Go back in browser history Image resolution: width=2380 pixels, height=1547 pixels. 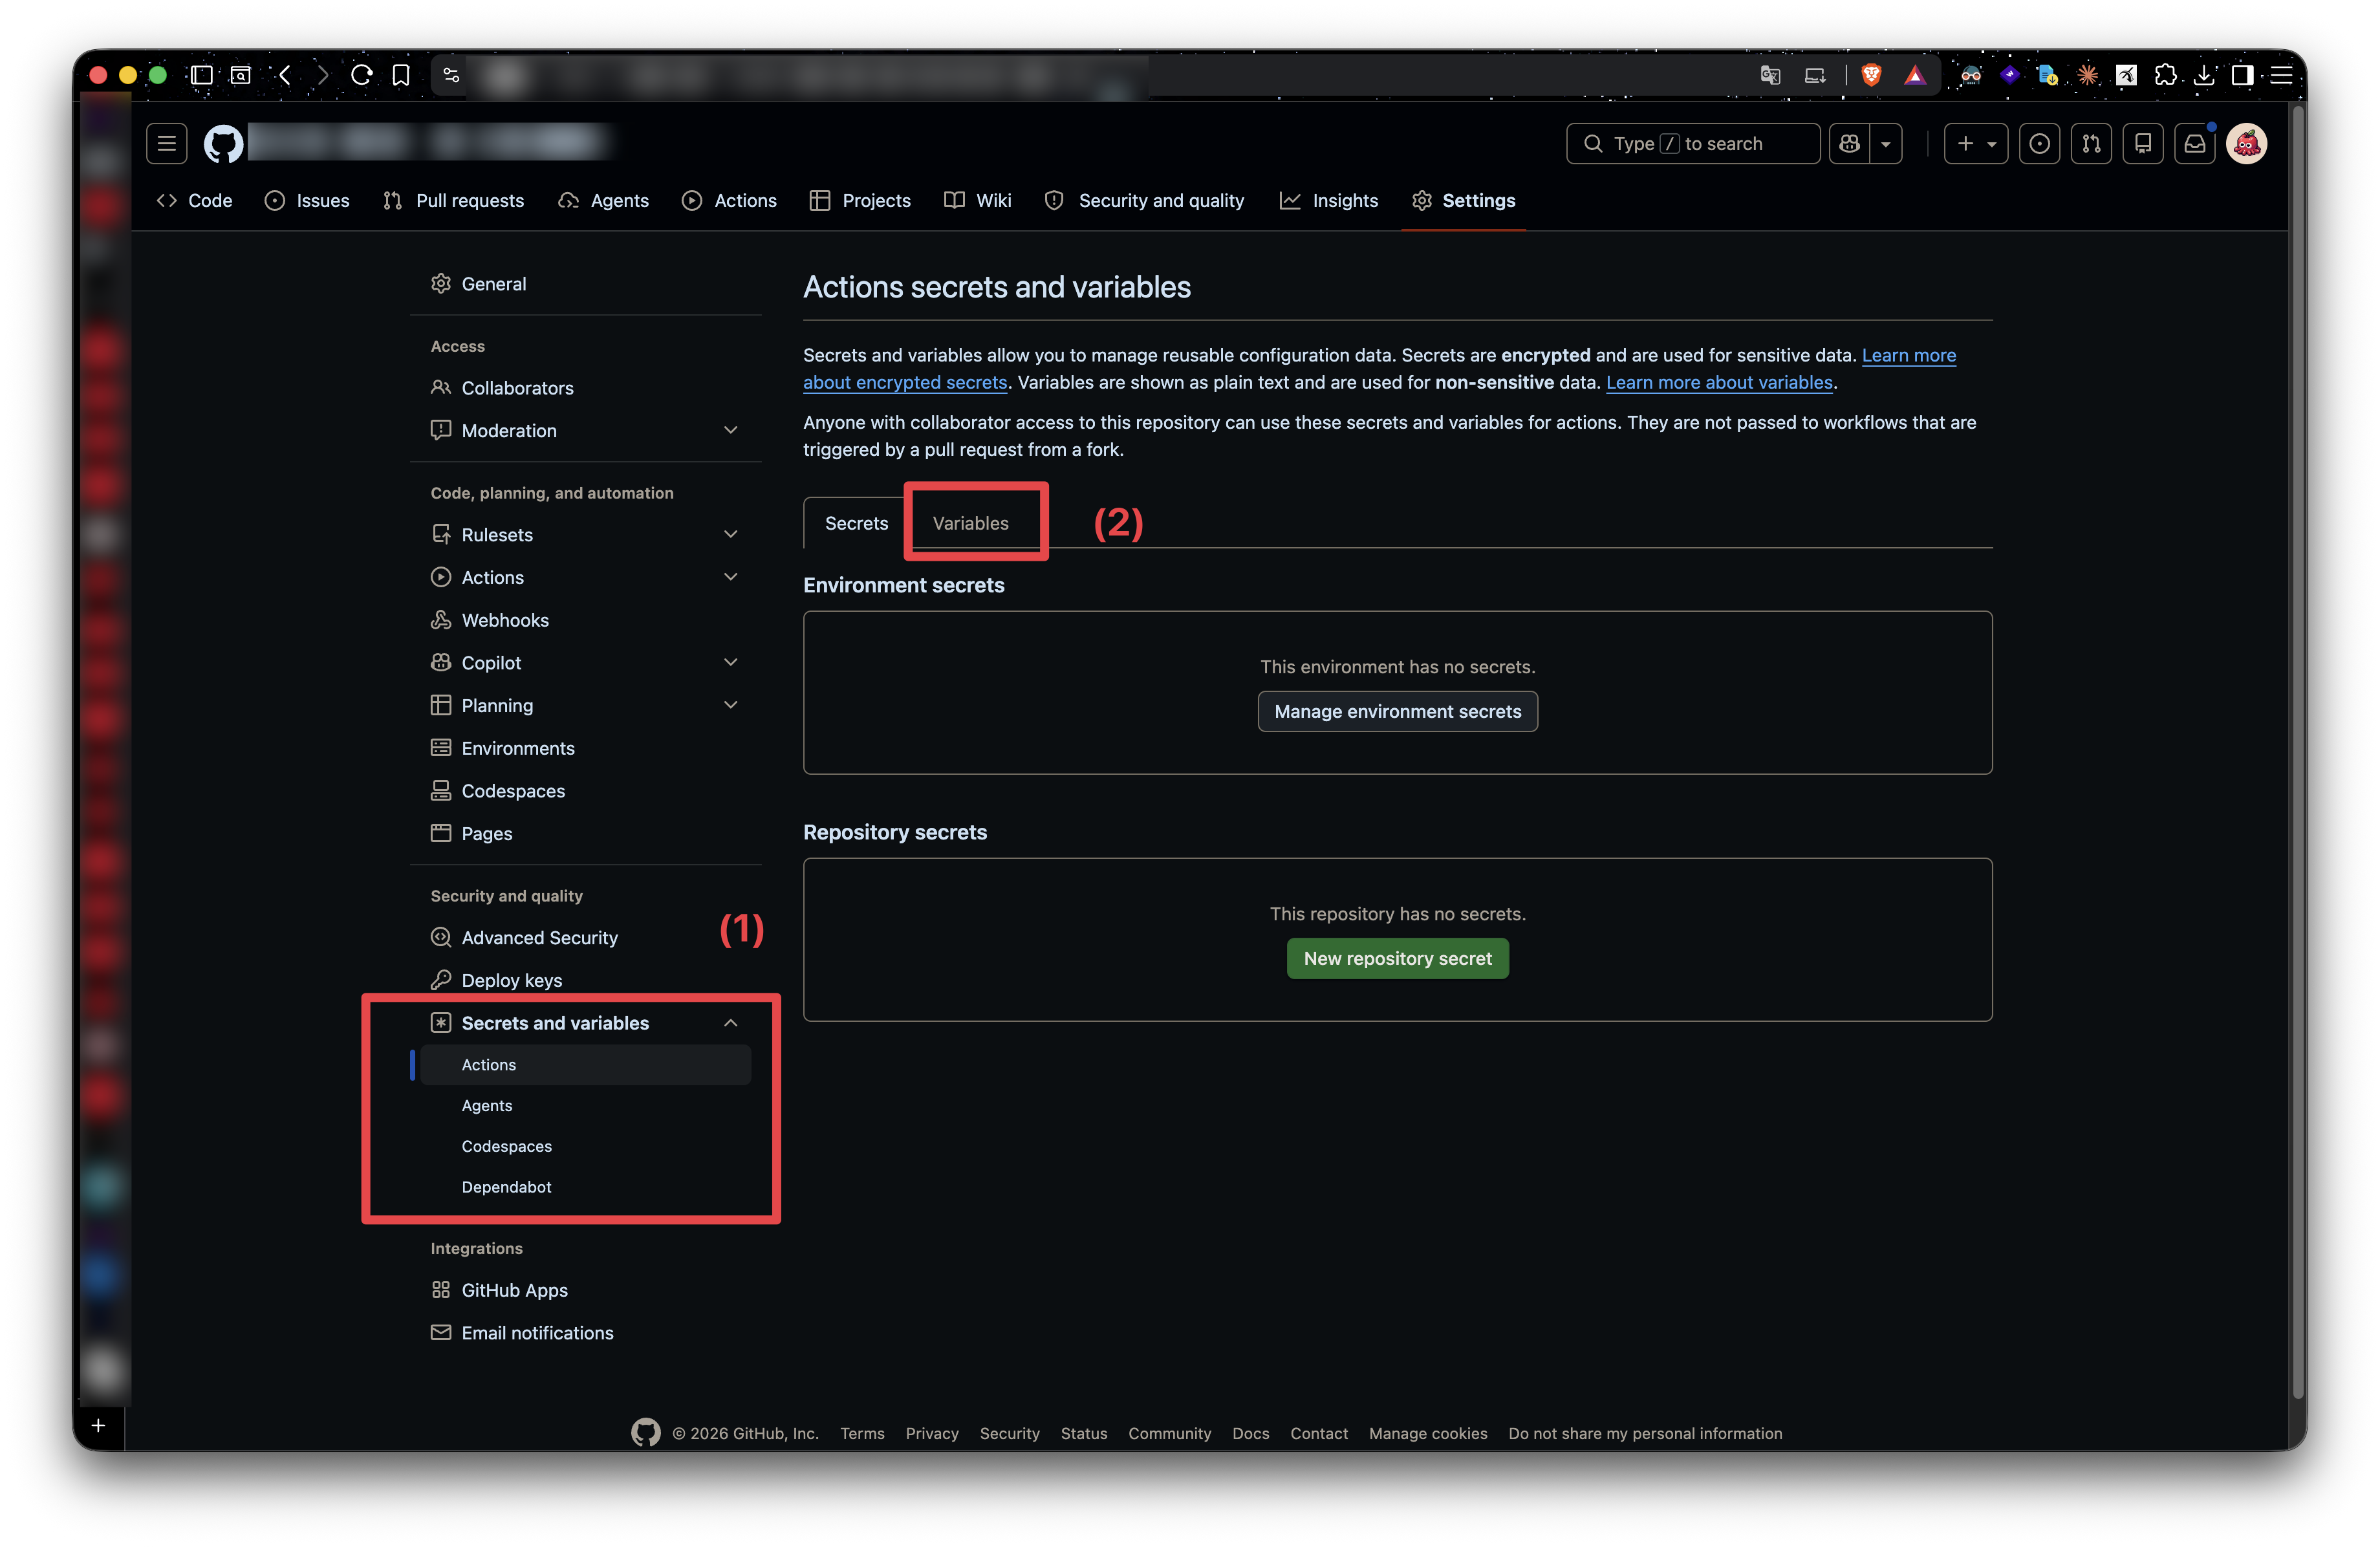coord(285,75)
